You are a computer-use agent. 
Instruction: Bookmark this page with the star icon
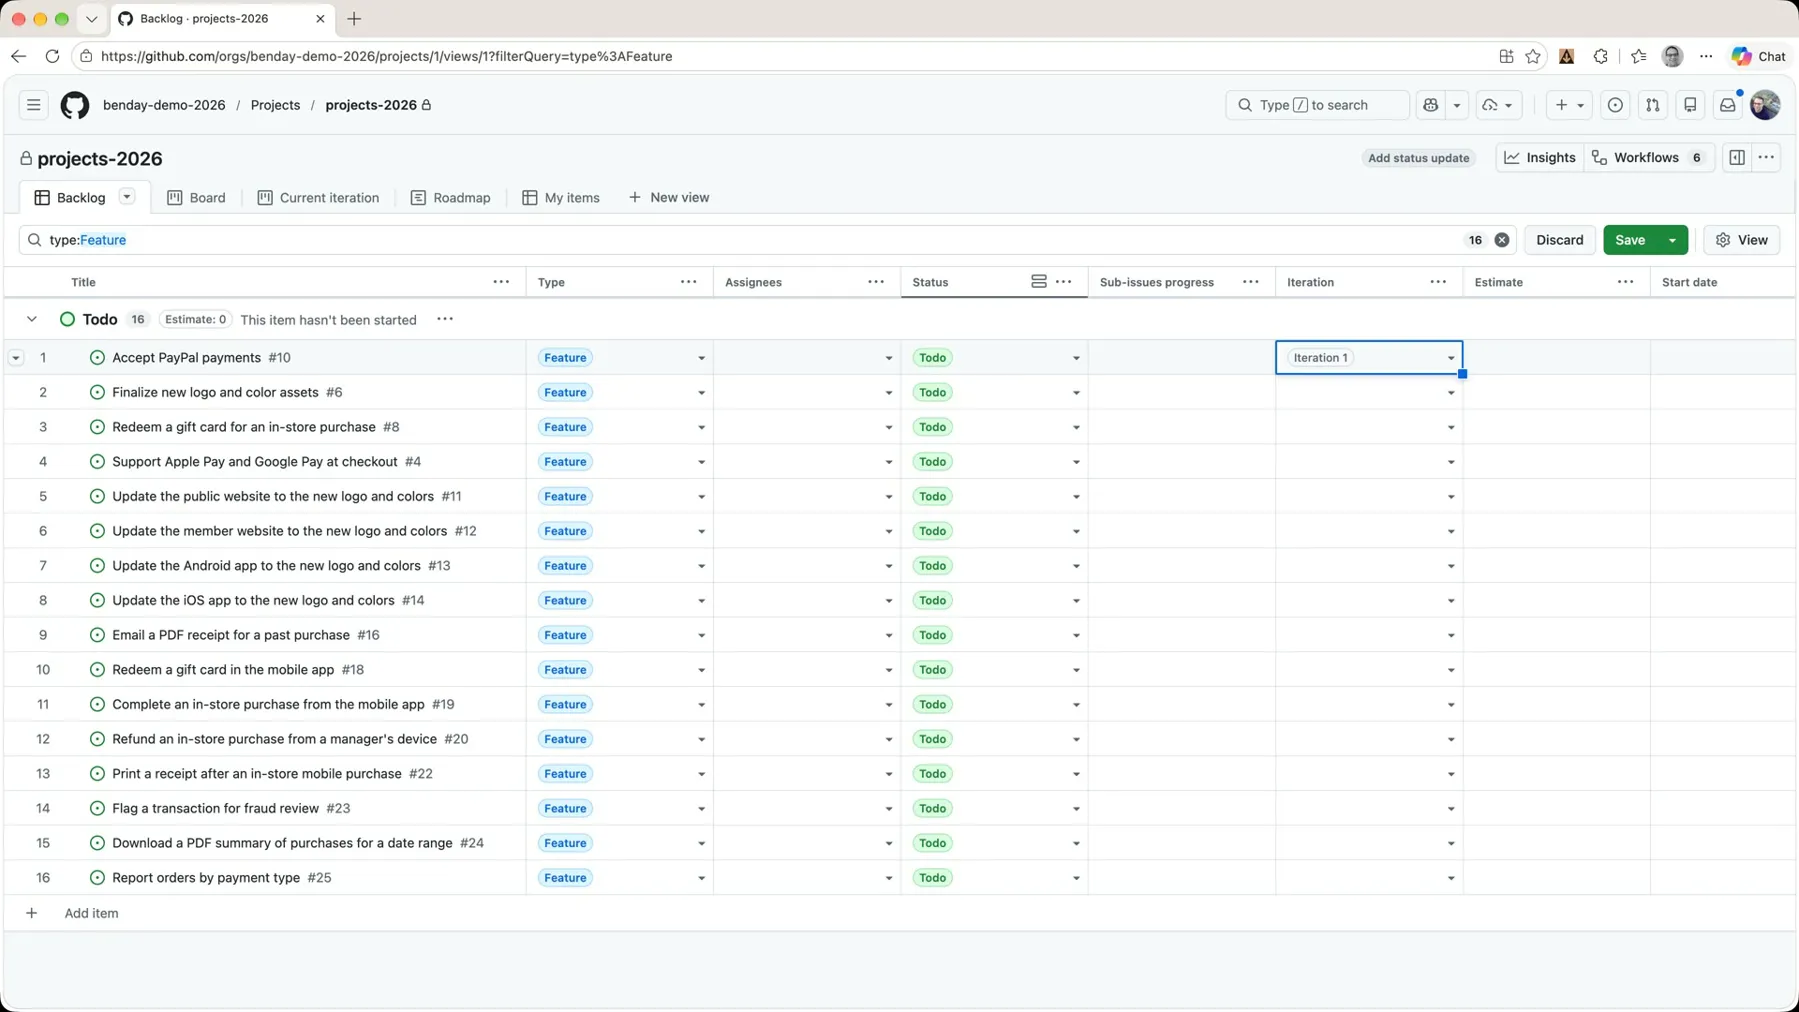(x=1533, y=56)
